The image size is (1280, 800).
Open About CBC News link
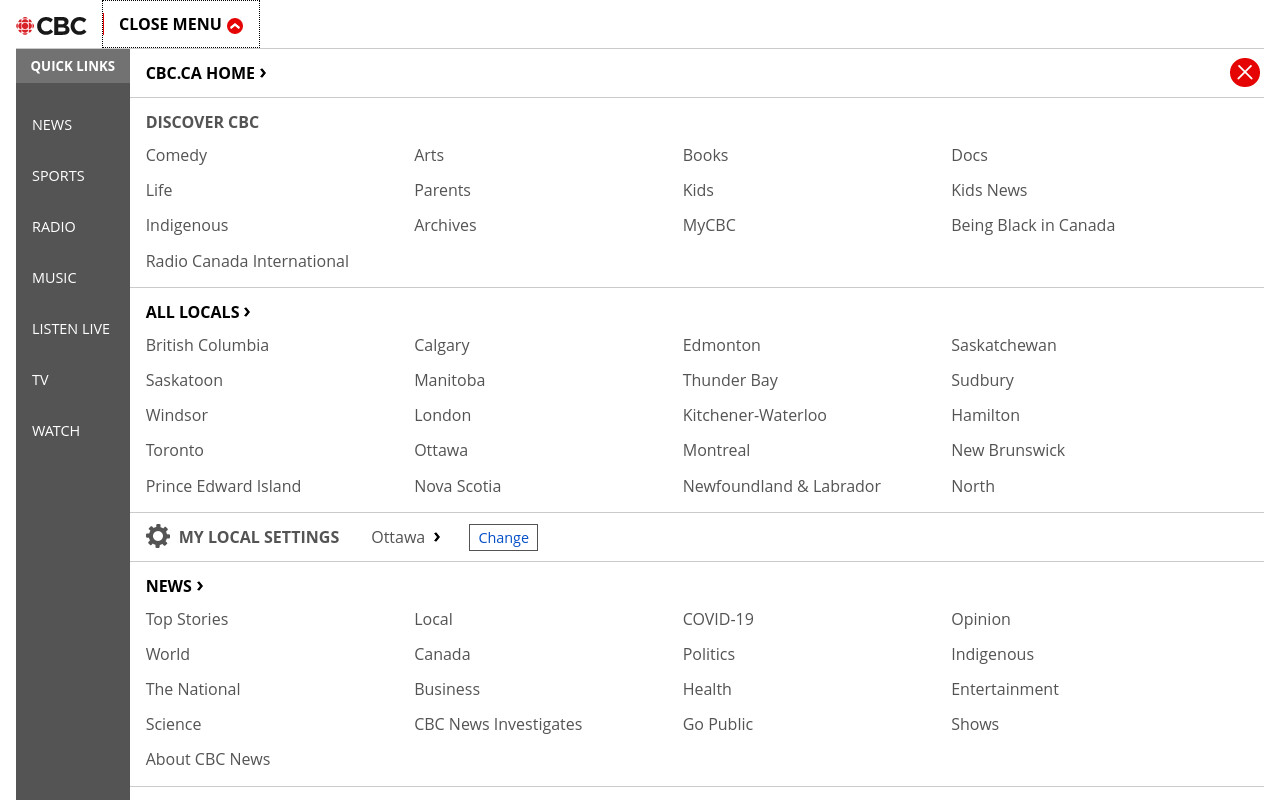208,759
